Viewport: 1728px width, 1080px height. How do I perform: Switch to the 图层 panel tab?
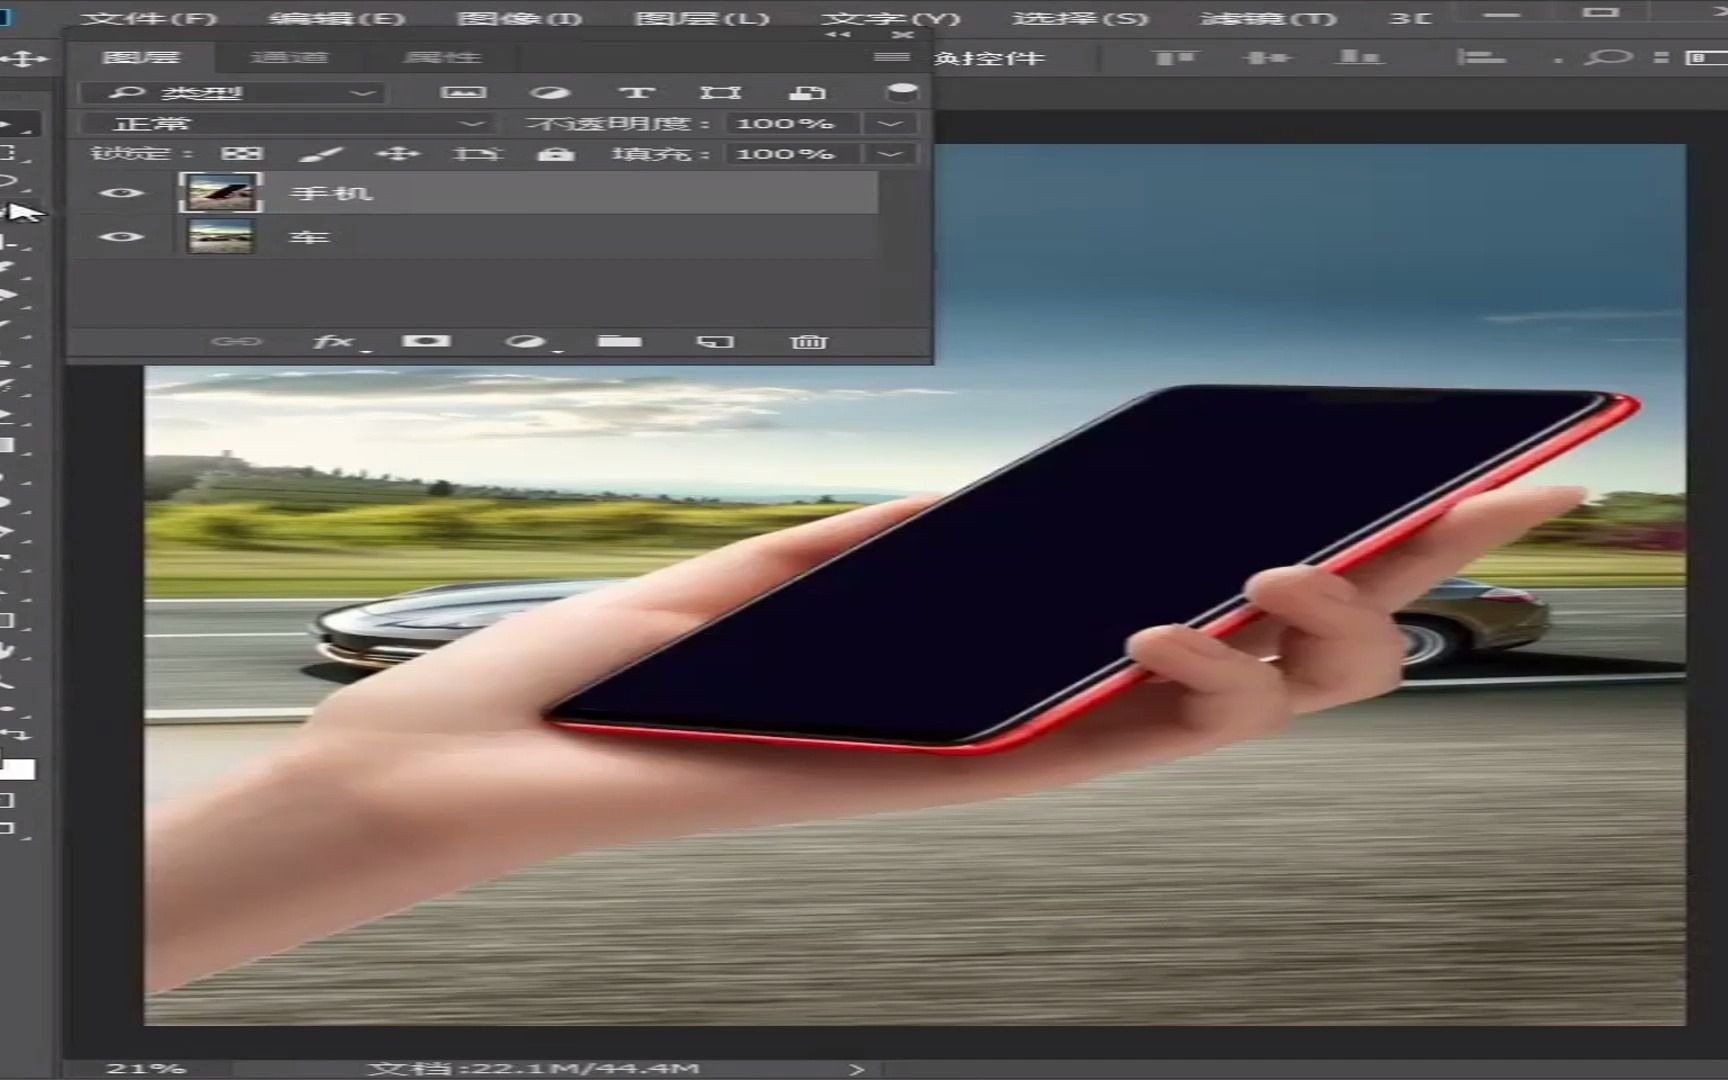(x=141, y=57)
